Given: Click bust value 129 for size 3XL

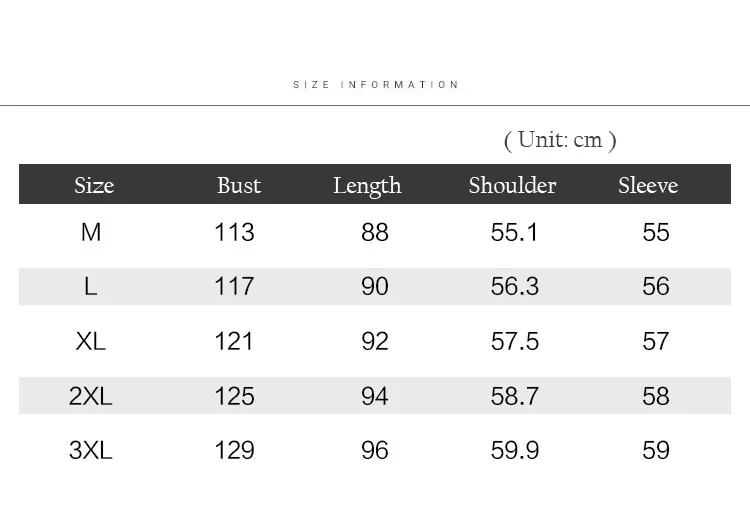Looking at the screenshot, I should (x=234, y=451).
